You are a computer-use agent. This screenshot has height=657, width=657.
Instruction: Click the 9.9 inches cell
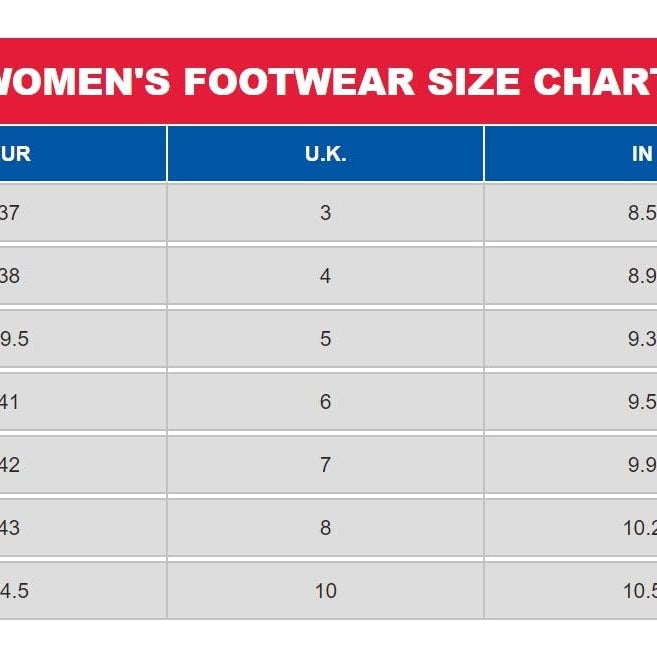(641, 465)
